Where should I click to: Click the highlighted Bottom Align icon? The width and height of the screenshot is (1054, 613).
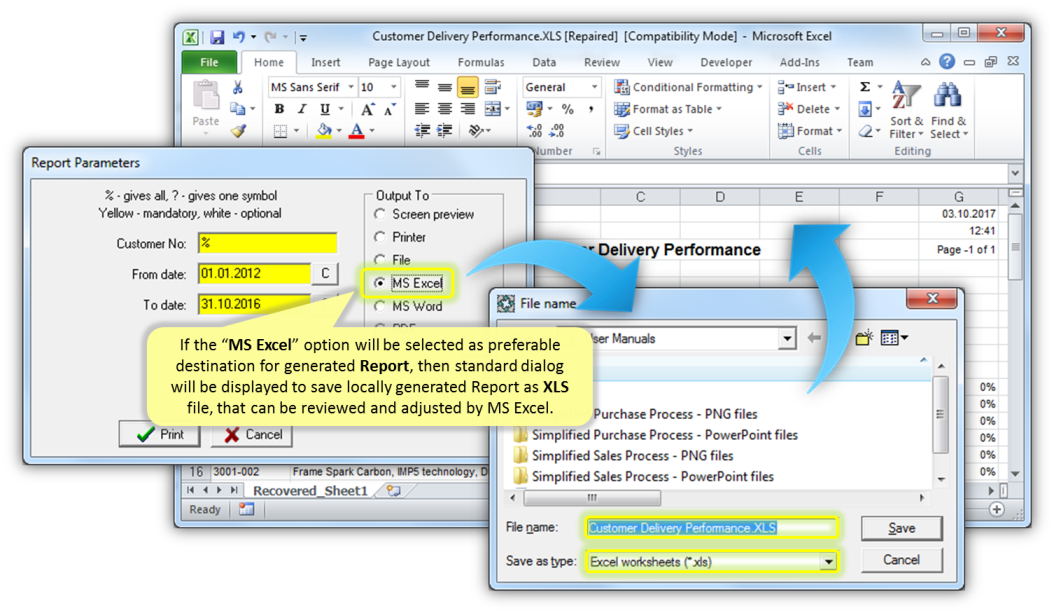pyautogui.click(x=467, y=87)
